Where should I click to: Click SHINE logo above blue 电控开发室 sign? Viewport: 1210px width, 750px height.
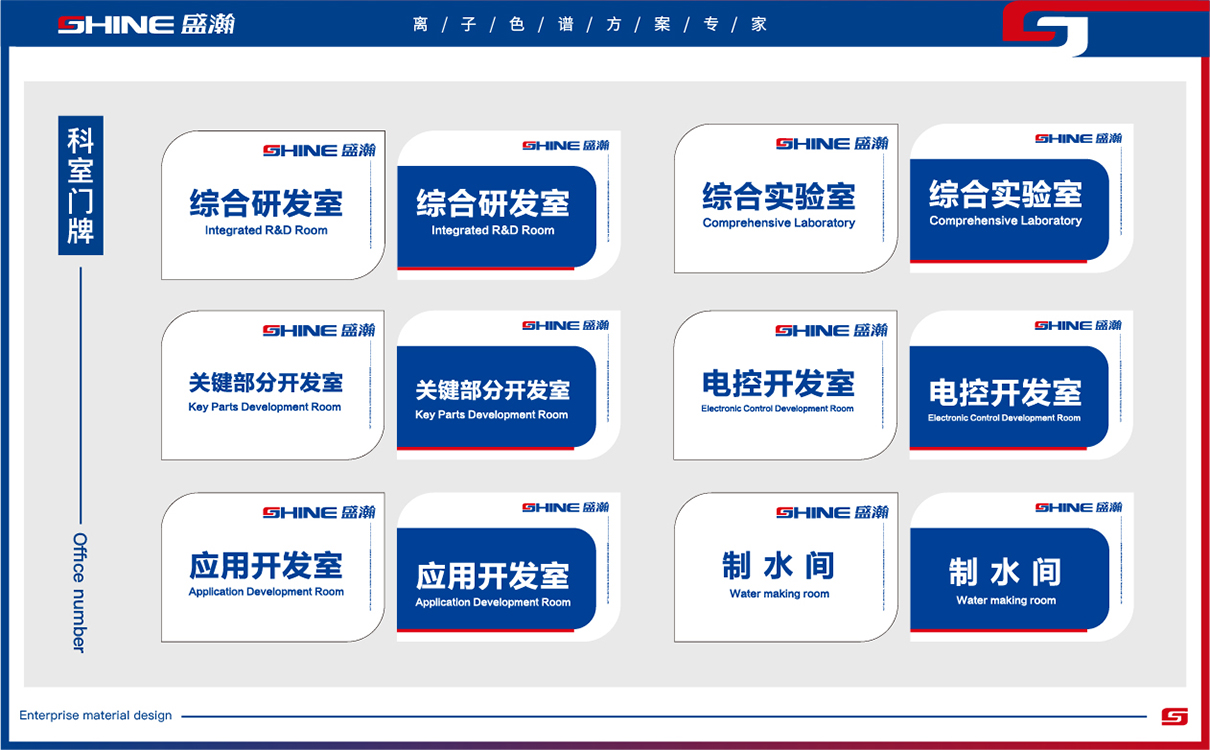click(x=1078, y=325)
